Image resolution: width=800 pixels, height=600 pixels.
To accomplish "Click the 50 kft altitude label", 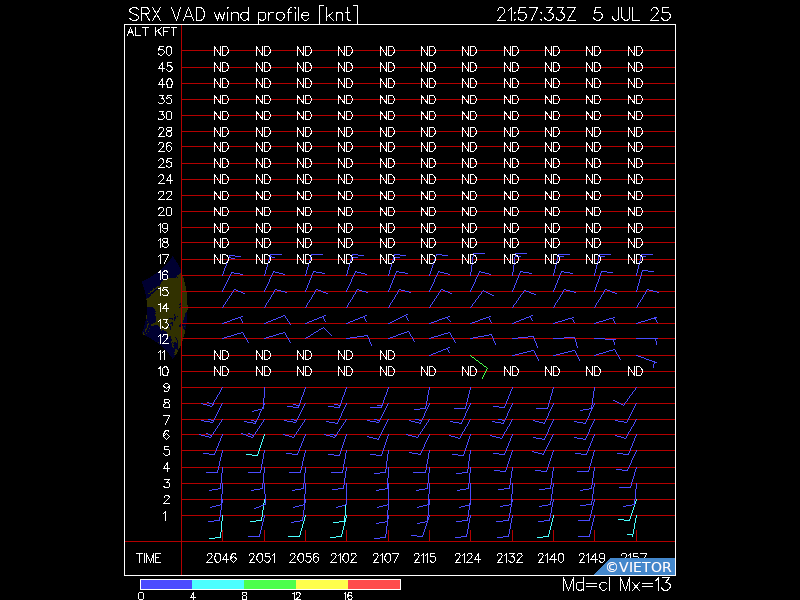I will [165, 51].
